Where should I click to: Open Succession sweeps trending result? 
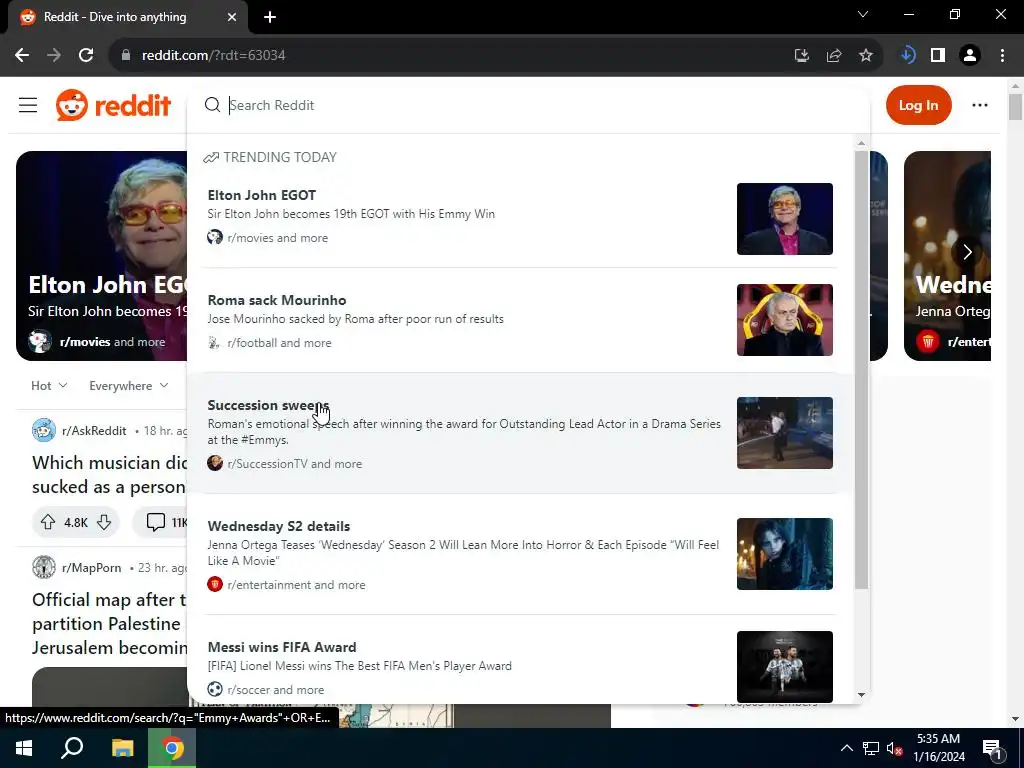pyautogui.click(x=520, y=433)
